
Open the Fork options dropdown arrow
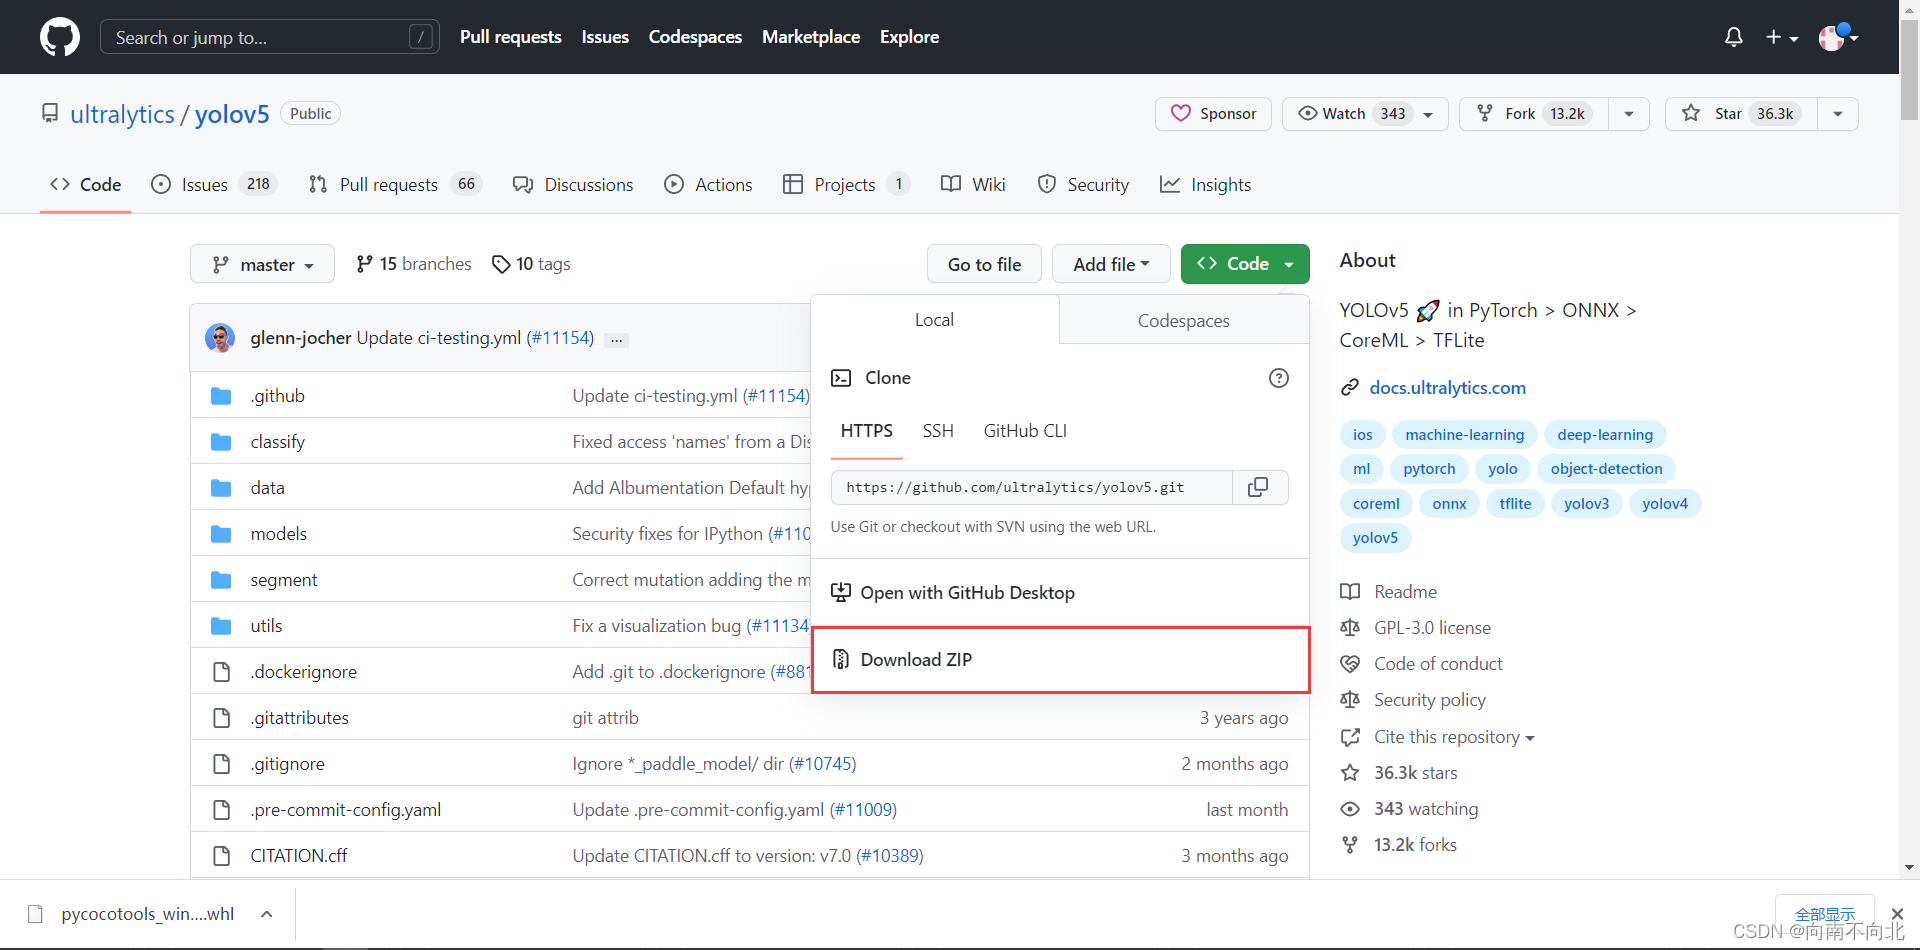coord(1629,114)
